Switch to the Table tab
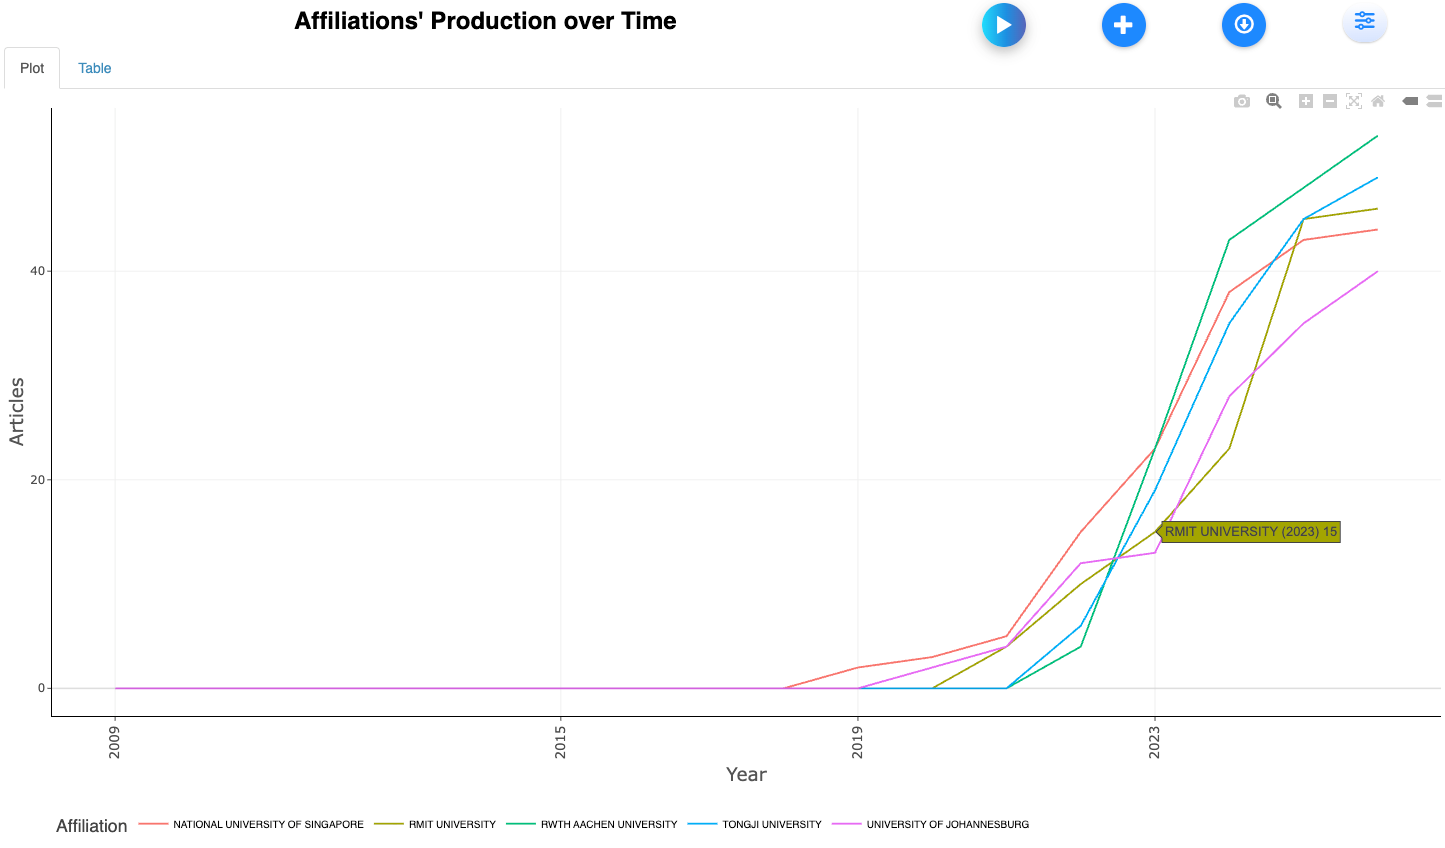Image resolution: width=1445 pixels, height=848 pixels. (x=95, y=68)
